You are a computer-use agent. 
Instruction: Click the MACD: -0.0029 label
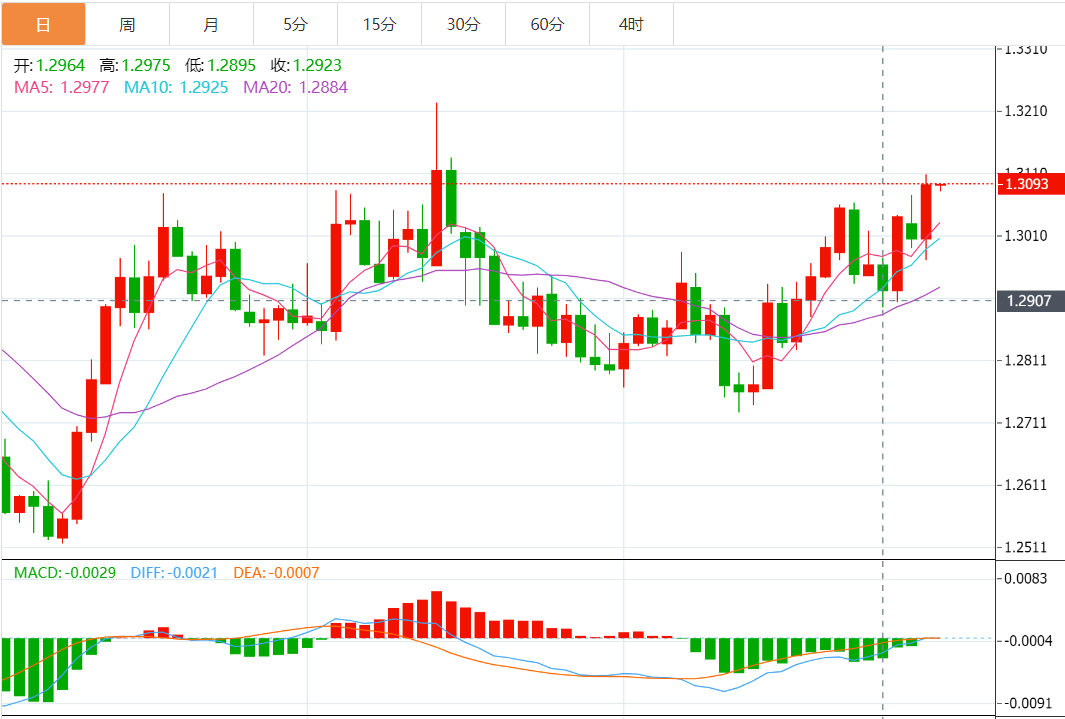click(65, 572)
